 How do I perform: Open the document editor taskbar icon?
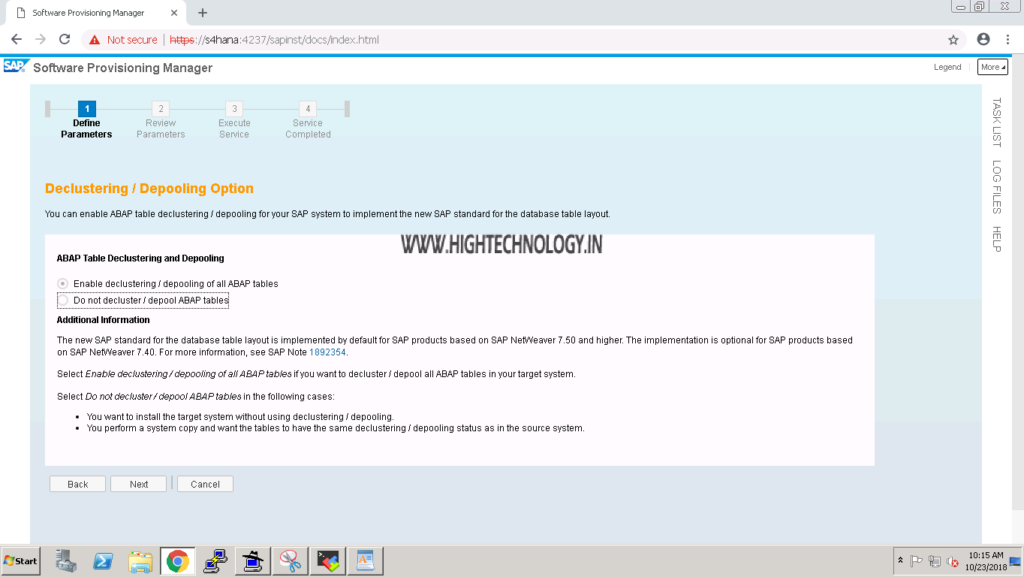point(365,561)
